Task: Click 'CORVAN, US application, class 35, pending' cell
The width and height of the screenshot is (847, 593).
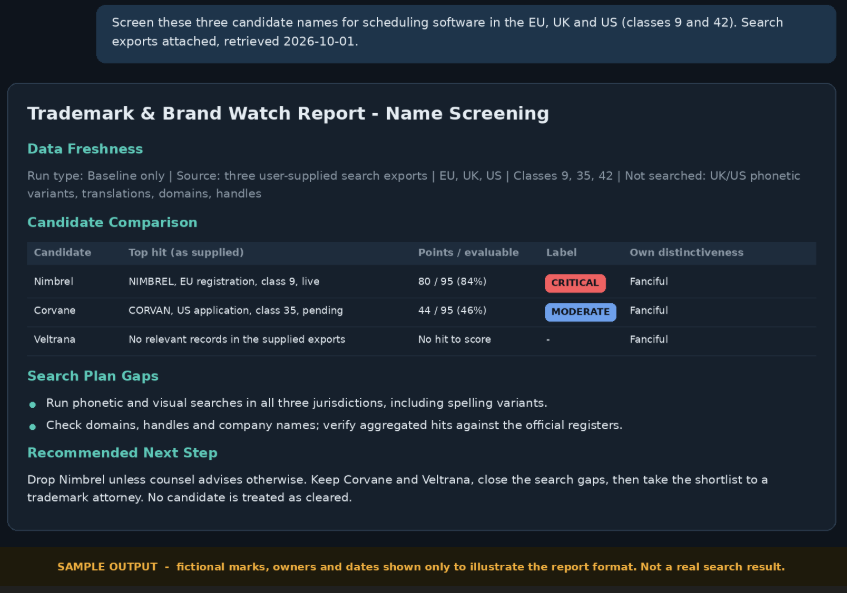Action: [236, 311]
